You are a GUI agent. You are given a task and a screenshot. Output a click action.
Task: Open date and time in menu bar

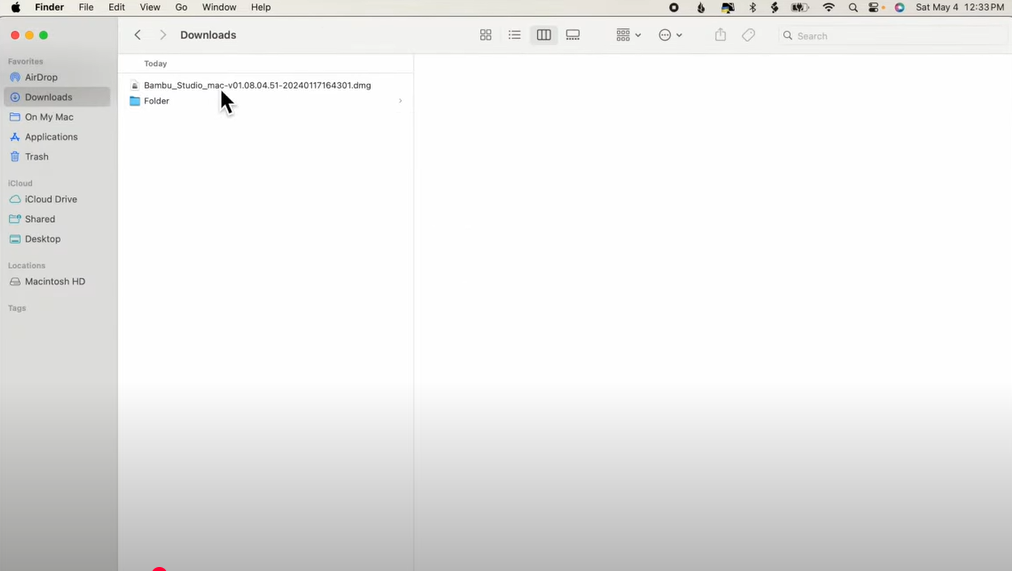(x=960, y=7)
